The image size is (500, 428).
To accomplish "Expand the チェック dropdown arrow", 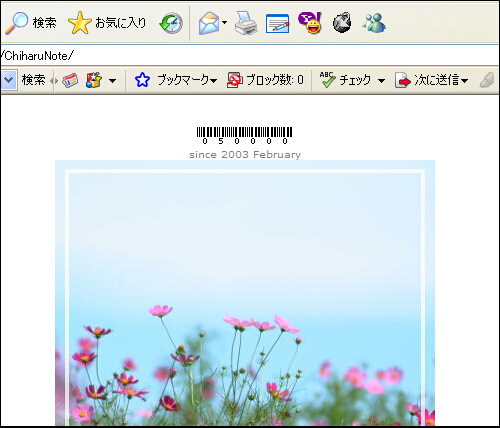I will click(x=382, y=81).
